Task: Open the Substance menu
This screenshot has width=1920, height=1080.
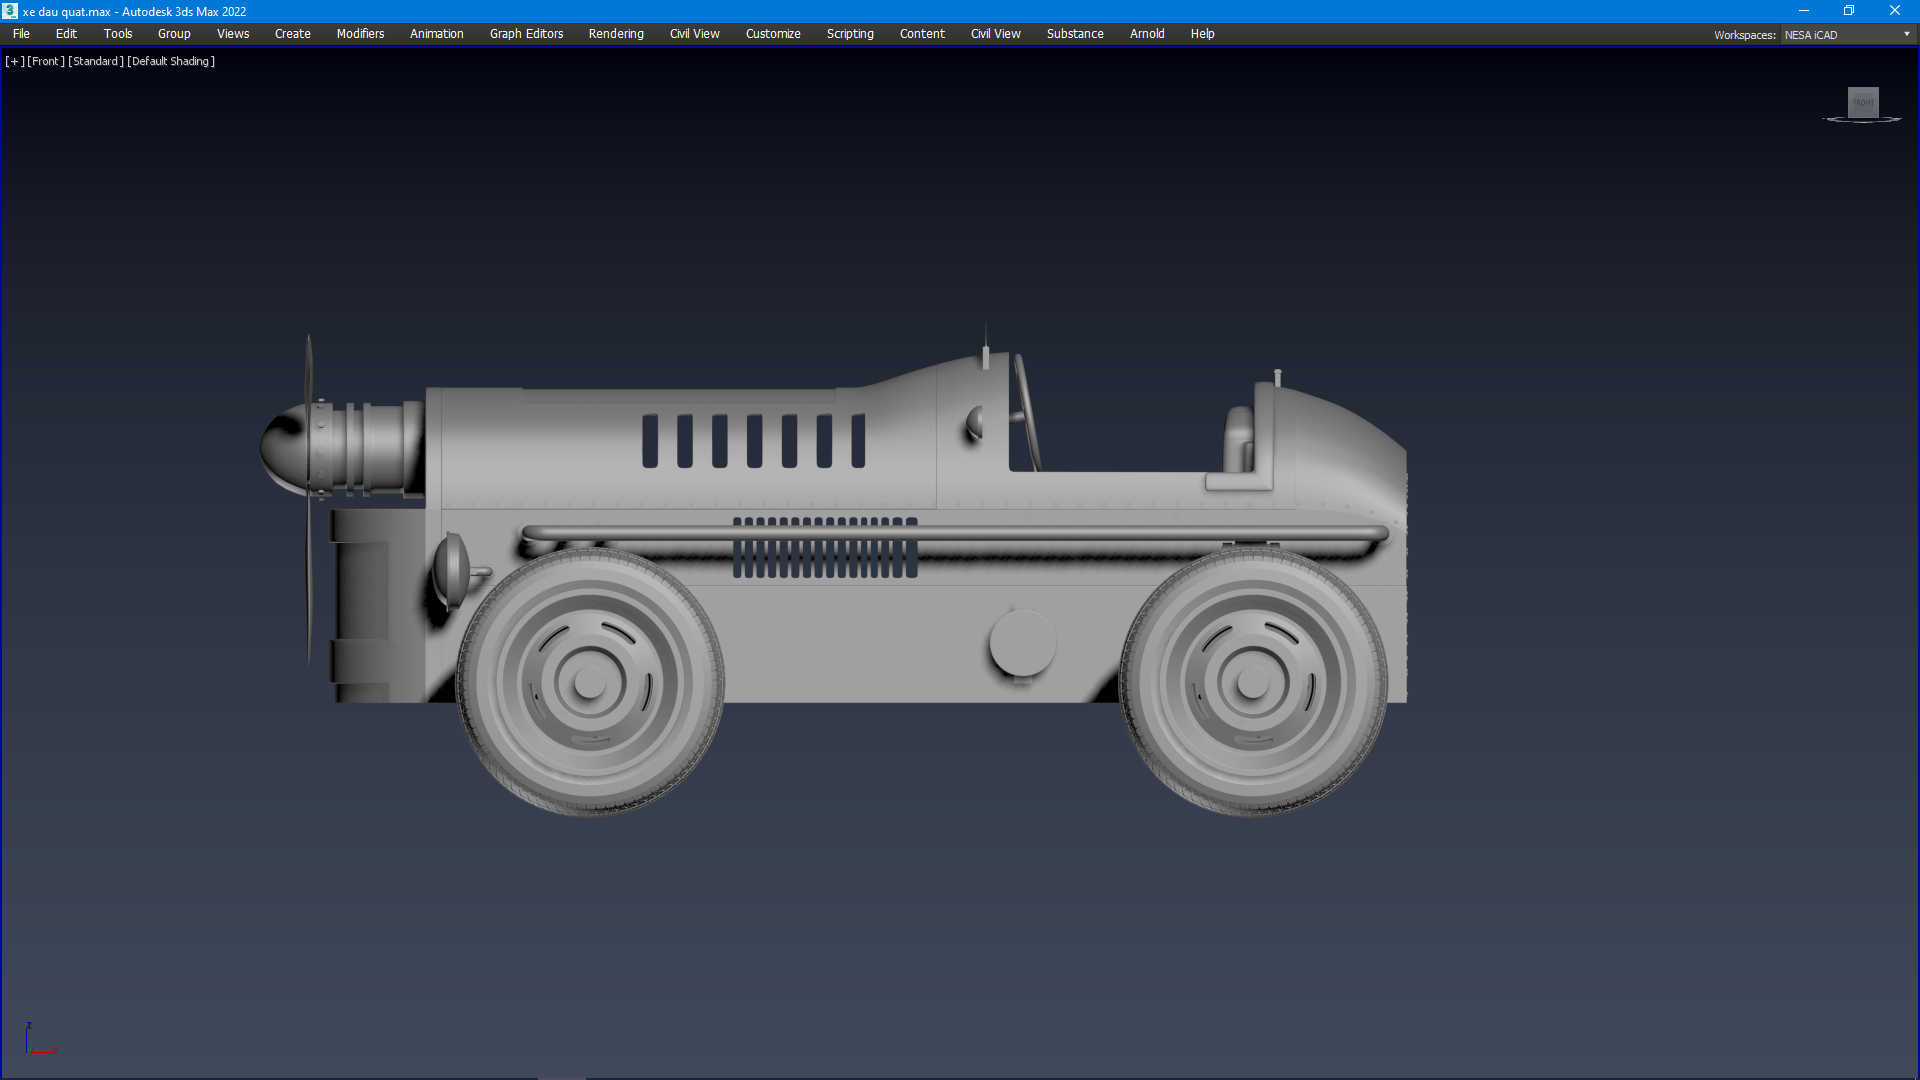Action: [x=1075, y=34]
